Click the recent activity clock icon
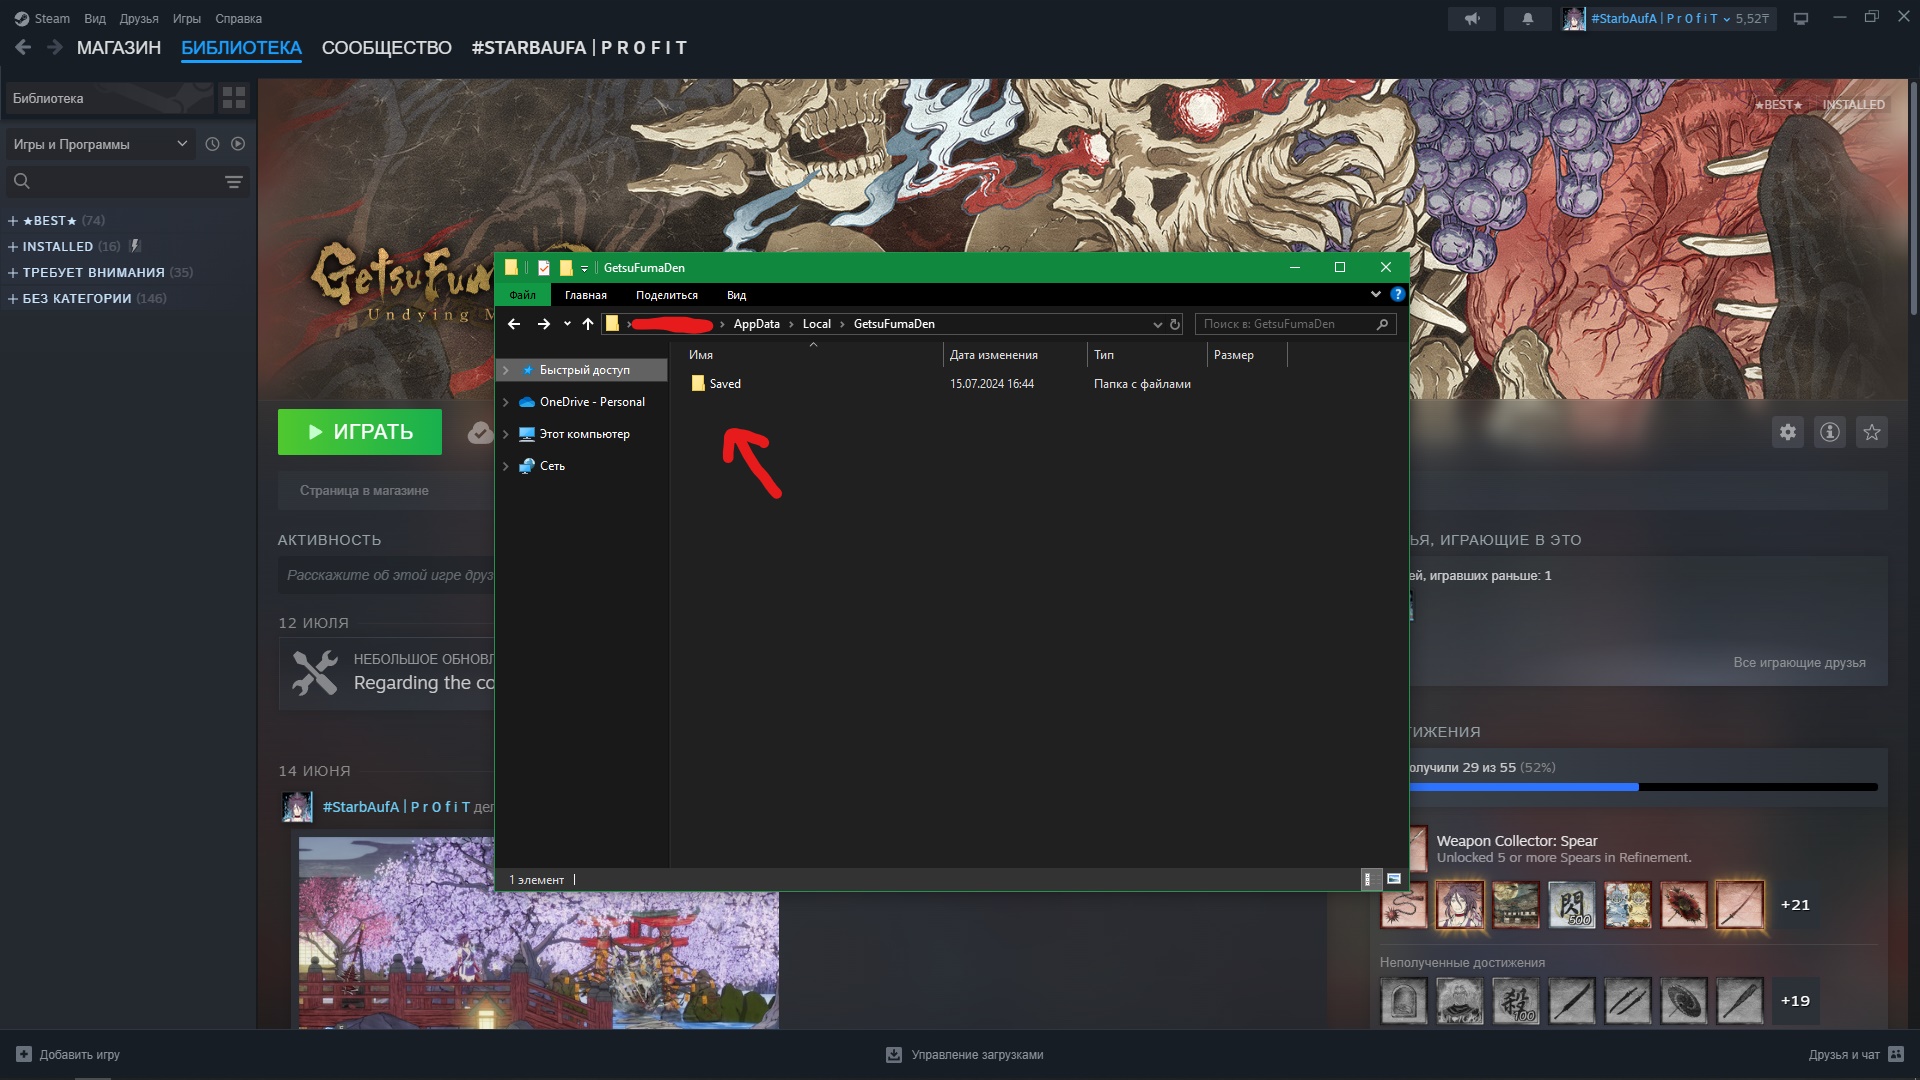 coord(212,144)
